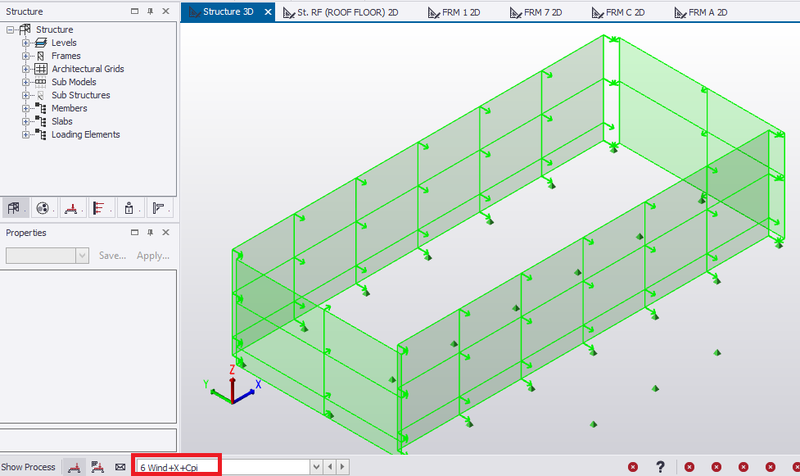Select the Sub Structures tree item
Screen dimensions: 800x476
click(81, 95)
